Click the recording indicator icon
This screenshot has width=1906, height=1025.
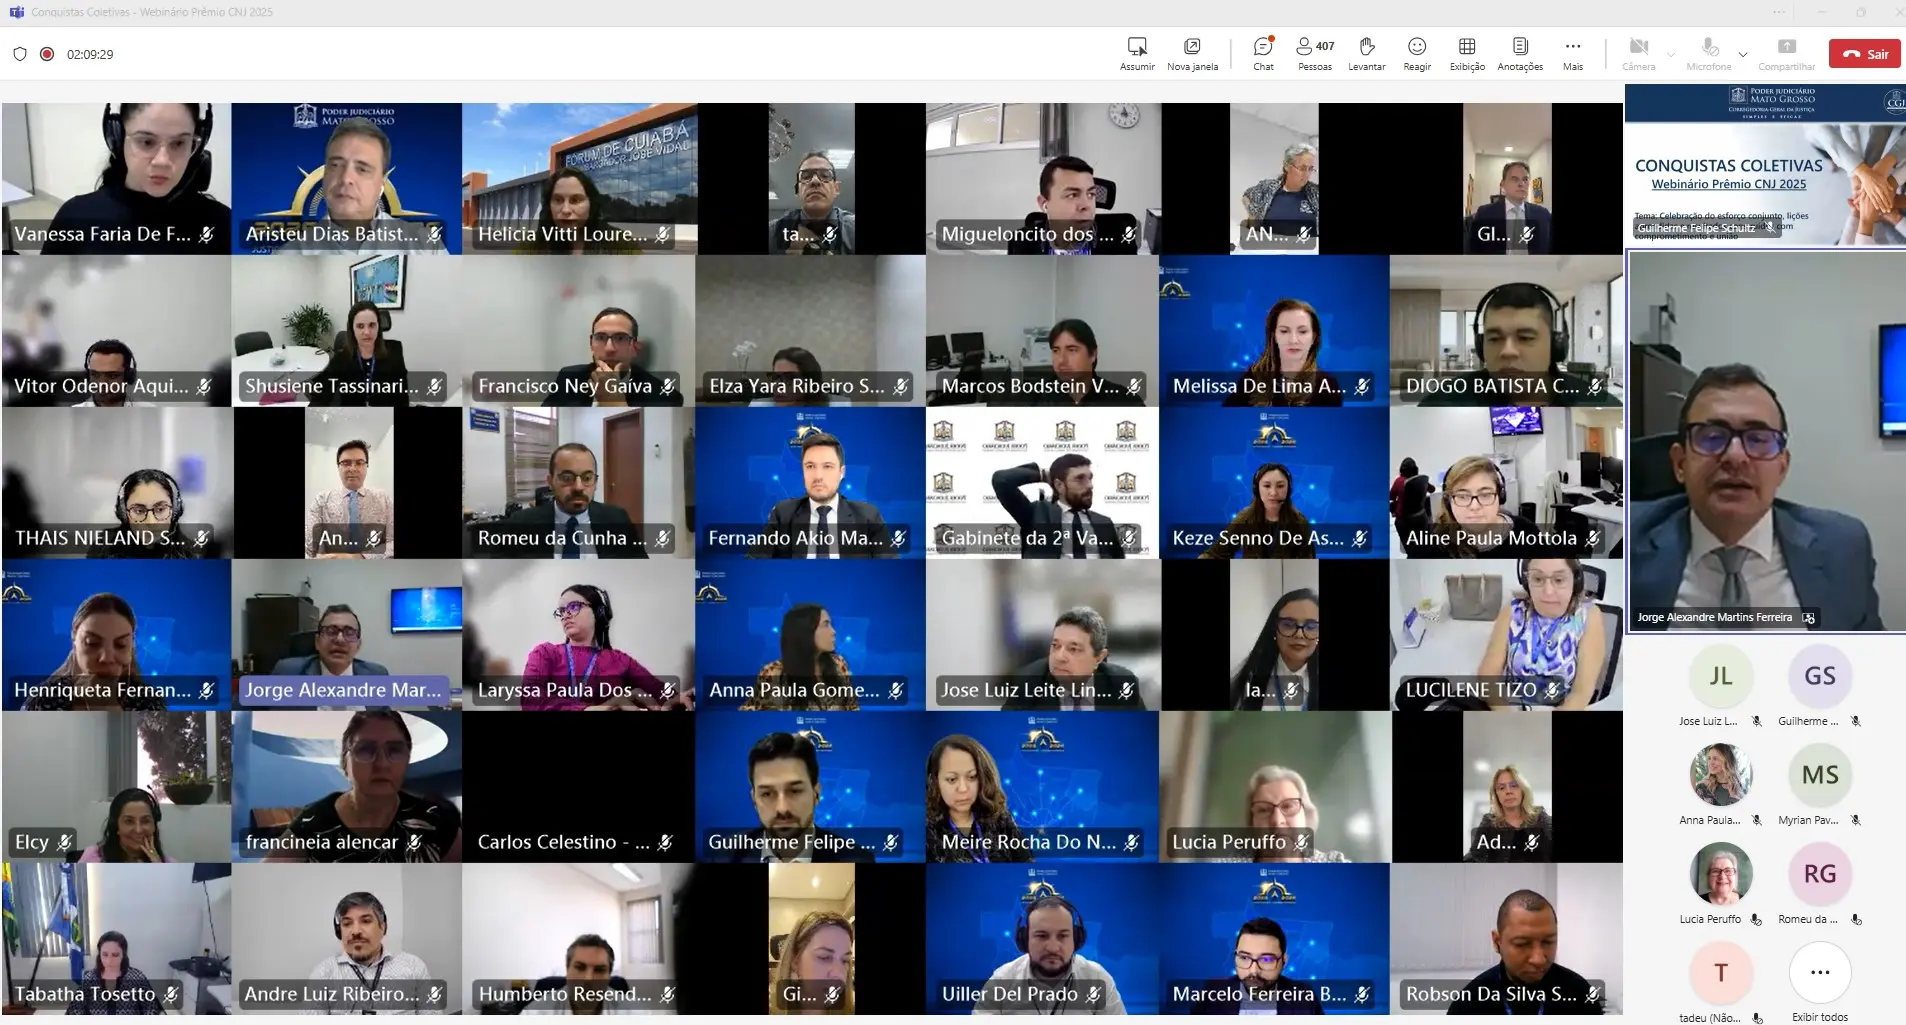(x=47, y=54)
